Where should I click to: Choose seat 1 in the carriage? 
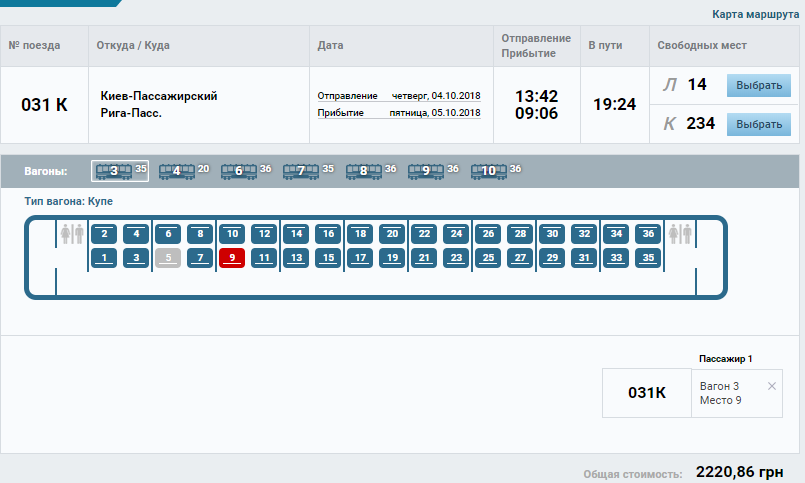pyautogui.click(x=104, y=258)
